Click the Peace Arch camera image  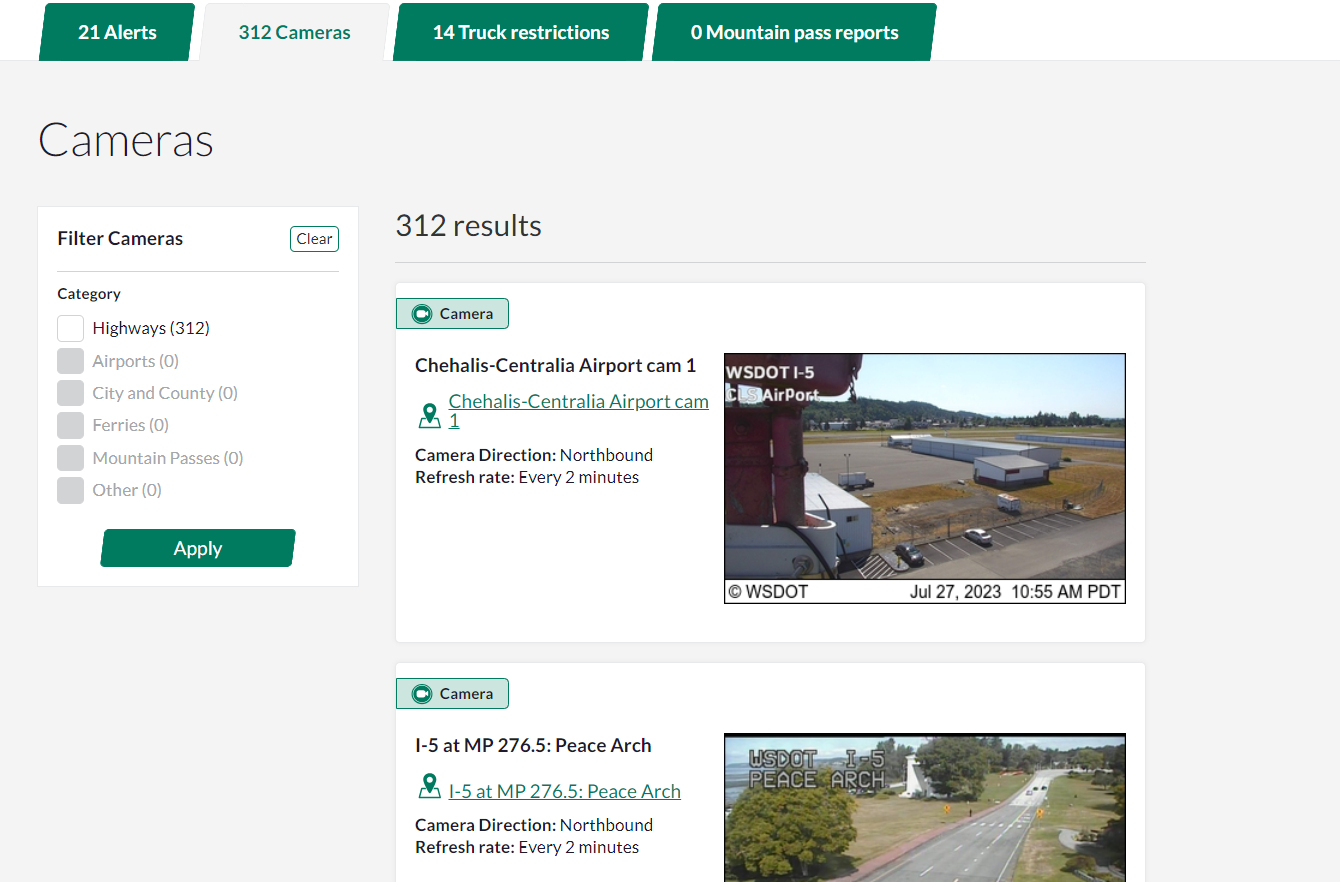[924, 807]
